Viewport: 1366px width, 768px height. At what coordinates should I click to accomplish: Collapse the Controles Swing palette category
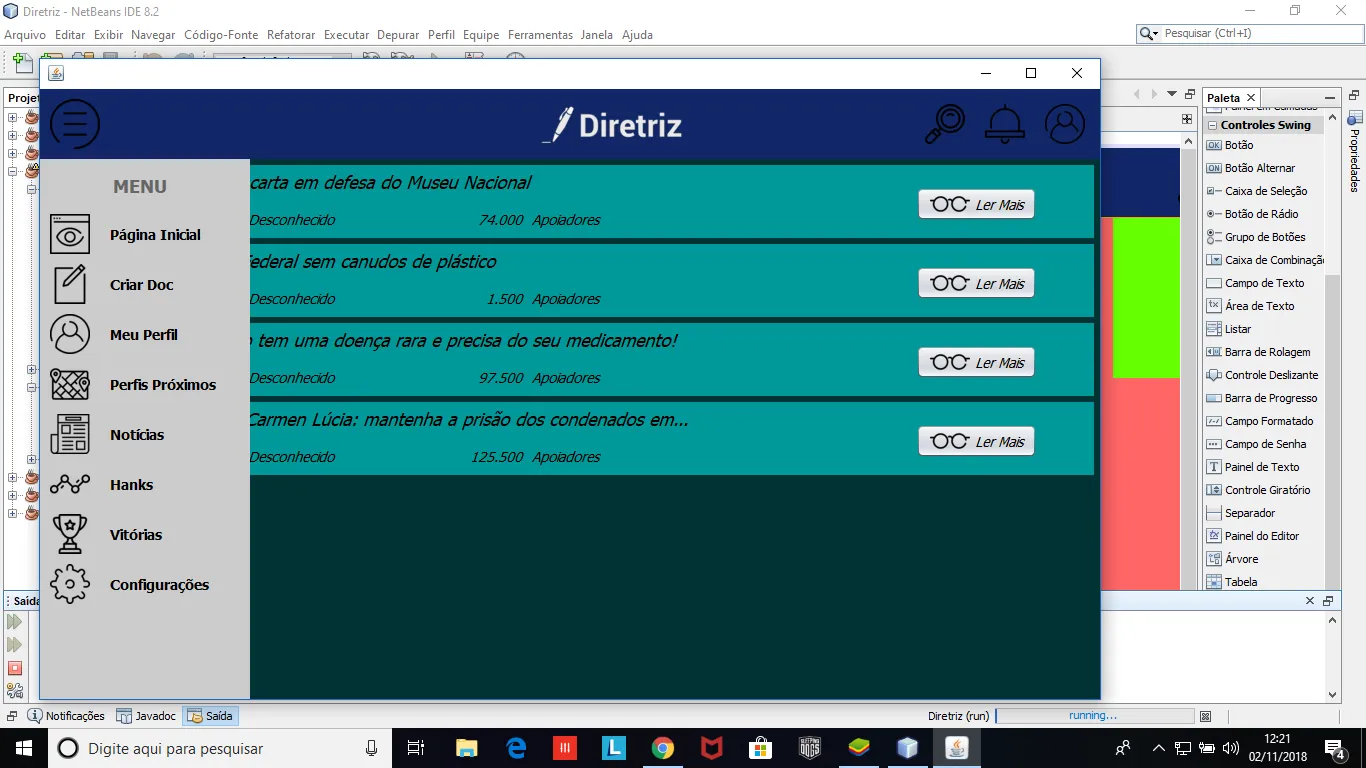point(1213,125)
